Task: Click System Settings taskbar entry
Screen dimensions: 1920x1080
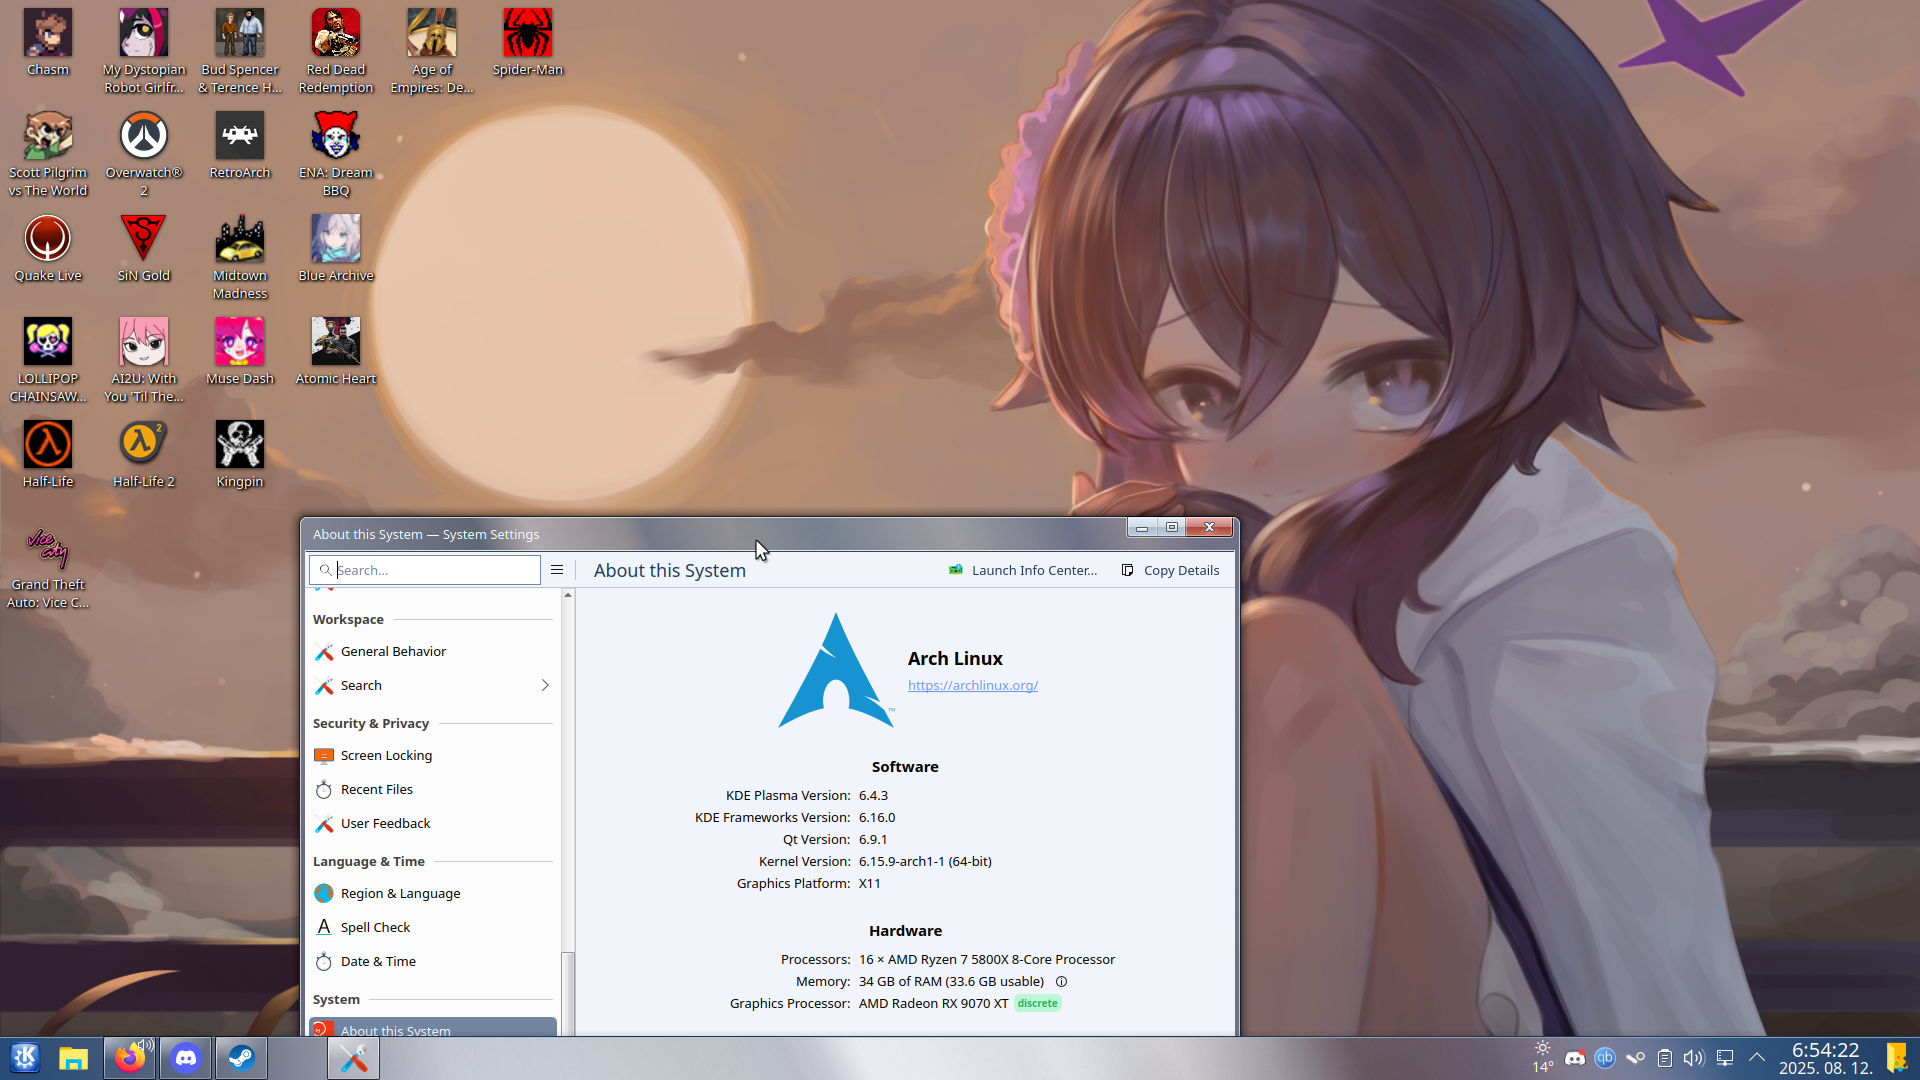Action: tap(353, 1058)
